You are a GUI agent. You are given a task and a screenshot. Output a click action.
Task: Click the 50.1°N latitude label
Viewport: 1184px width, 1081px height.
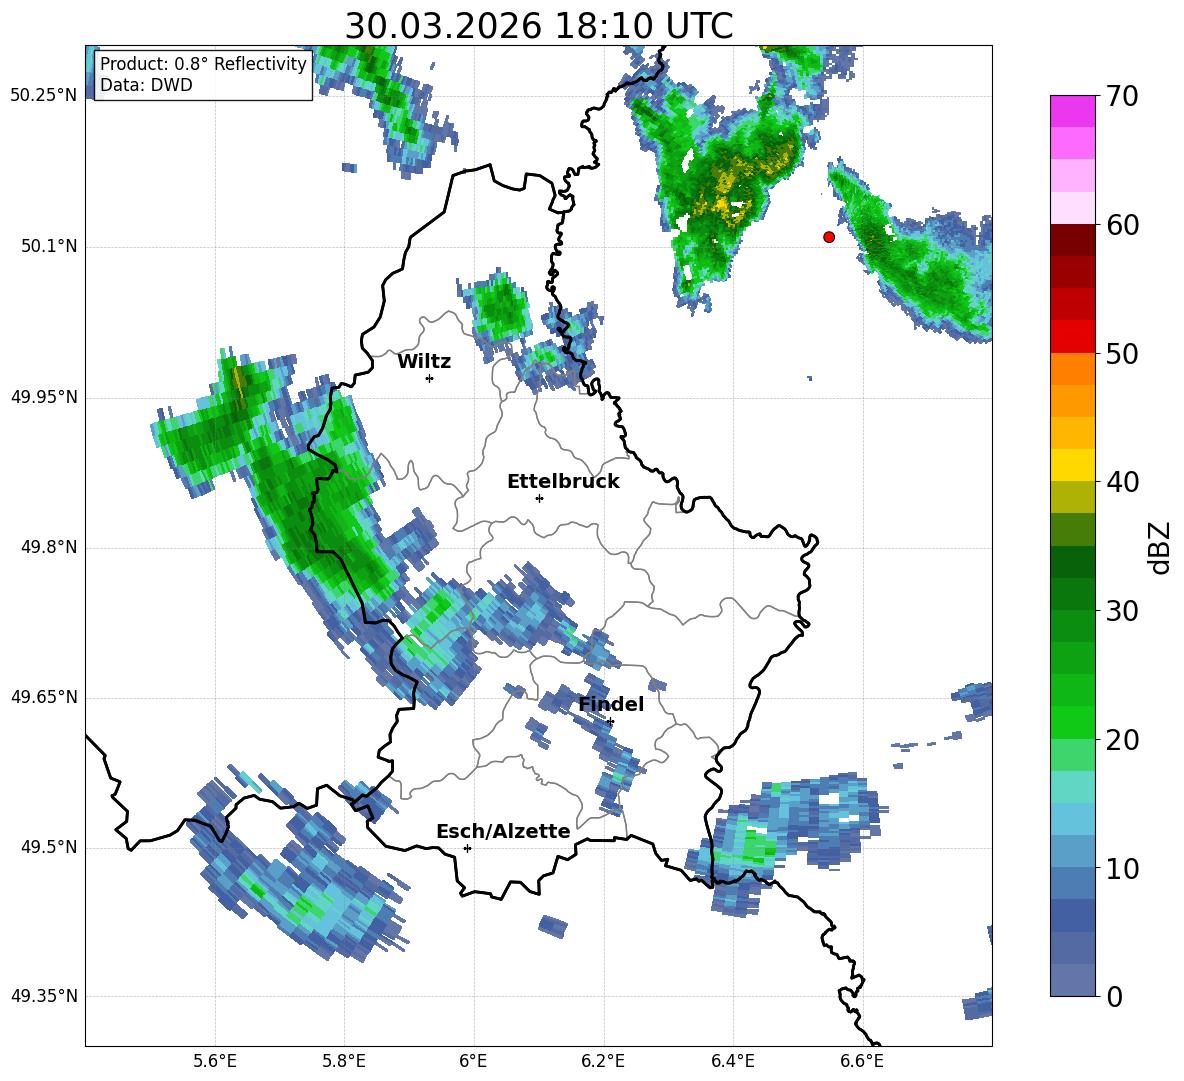click(x=49, y=246)
